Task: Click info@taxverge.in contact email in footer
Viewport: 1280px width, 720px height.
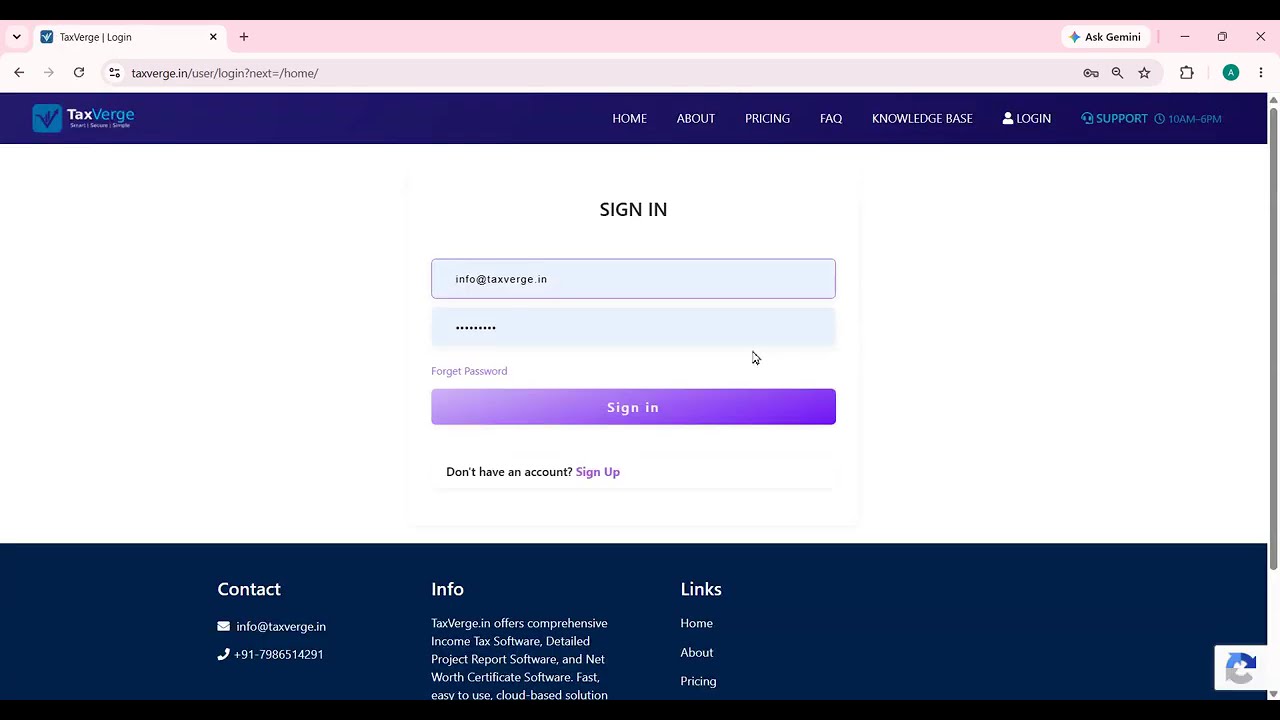Action: coord(281,626)
